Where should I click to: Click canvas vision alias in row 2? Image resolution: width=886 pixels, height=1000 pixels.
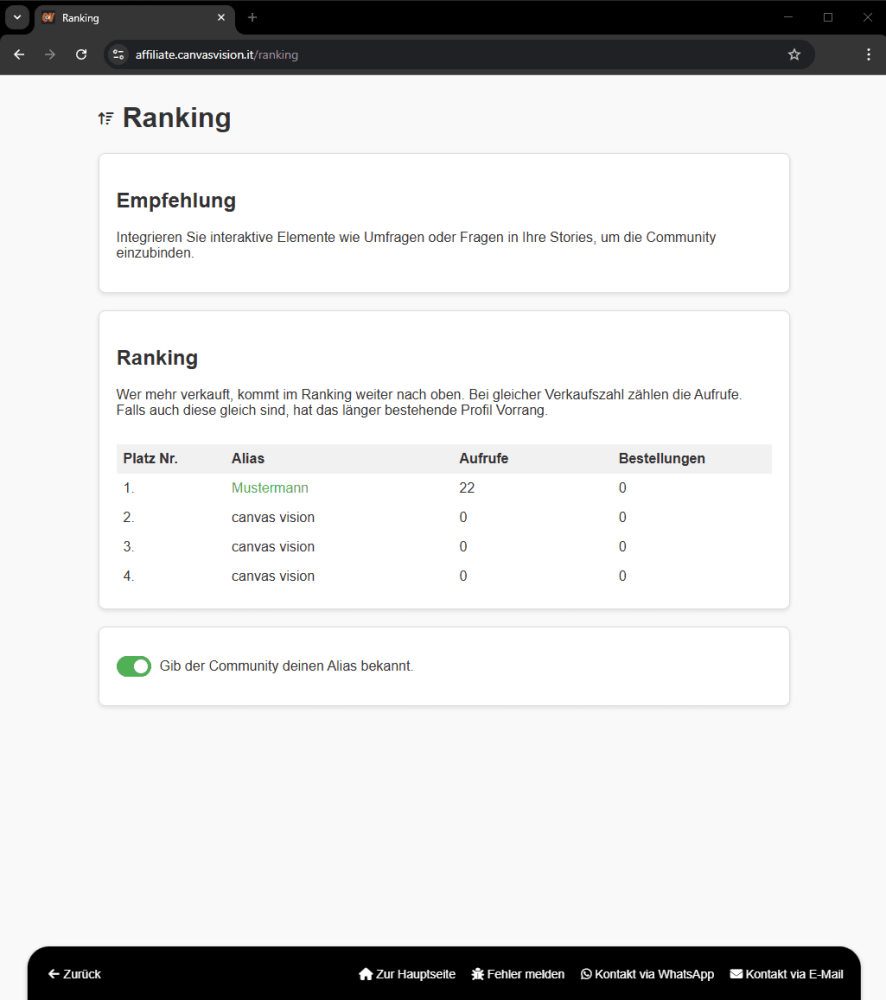[273, 517]
